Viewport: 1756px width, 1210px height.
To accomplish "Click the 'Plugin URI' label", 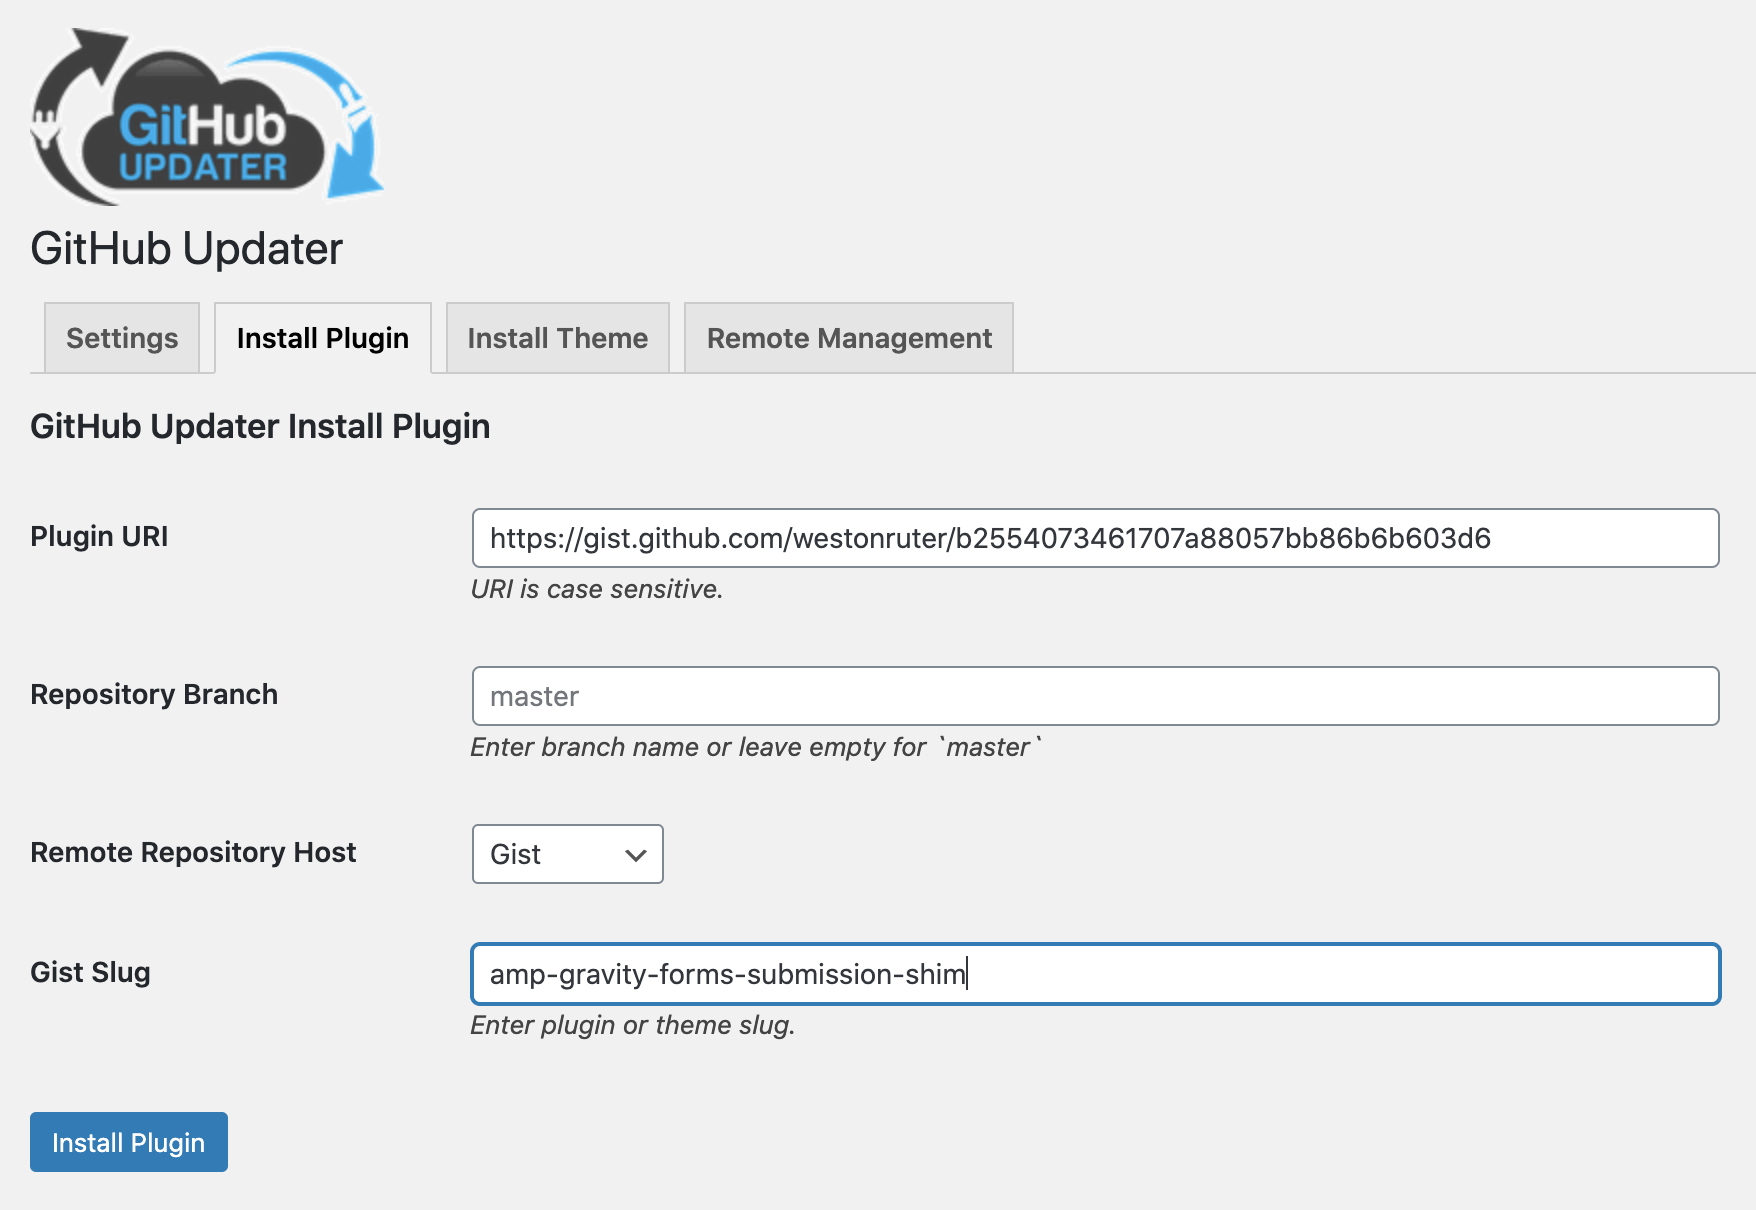I will click(99, 536).
